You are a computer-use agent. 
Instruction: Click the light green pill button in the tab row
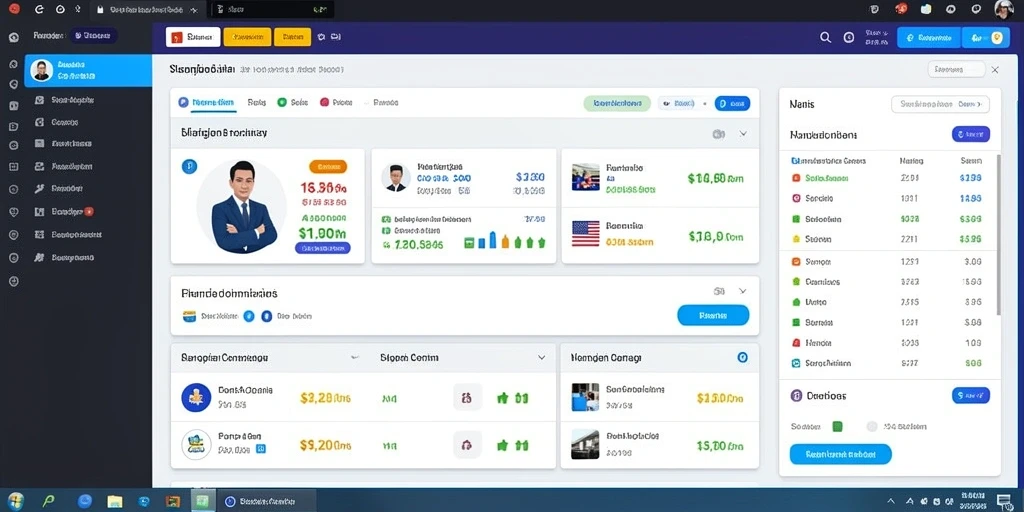pos(616,103)
